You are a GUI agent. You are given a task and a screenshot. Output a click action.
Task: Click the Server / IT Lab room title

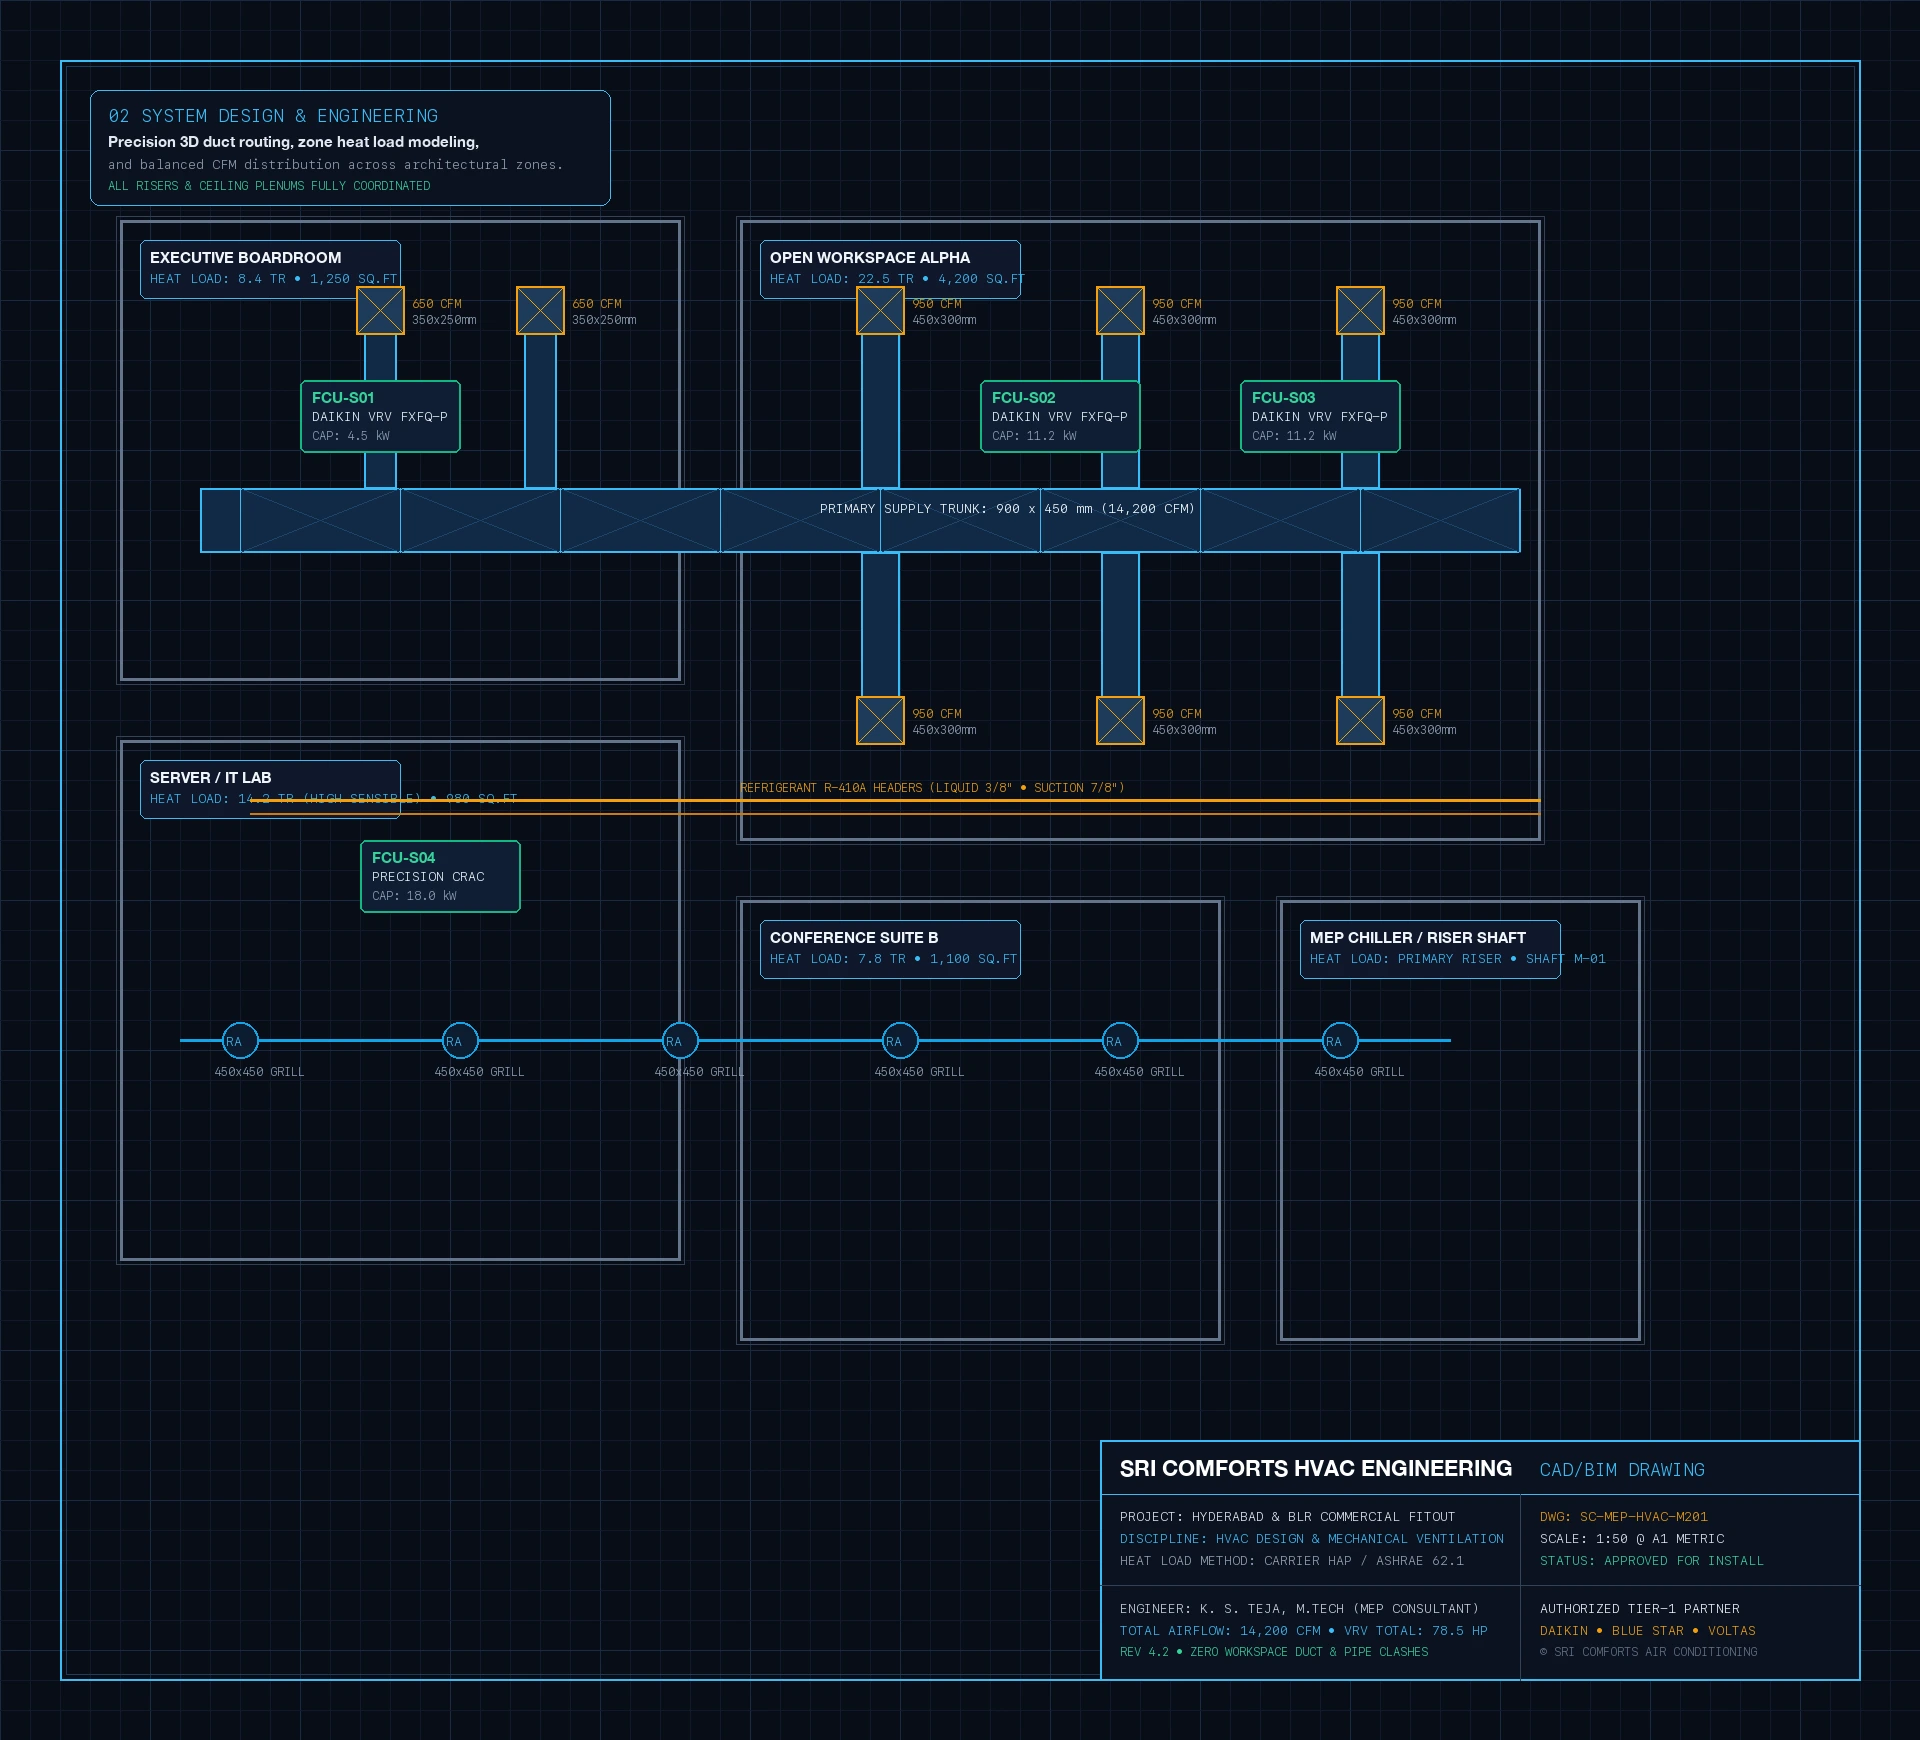pos(210,778)
